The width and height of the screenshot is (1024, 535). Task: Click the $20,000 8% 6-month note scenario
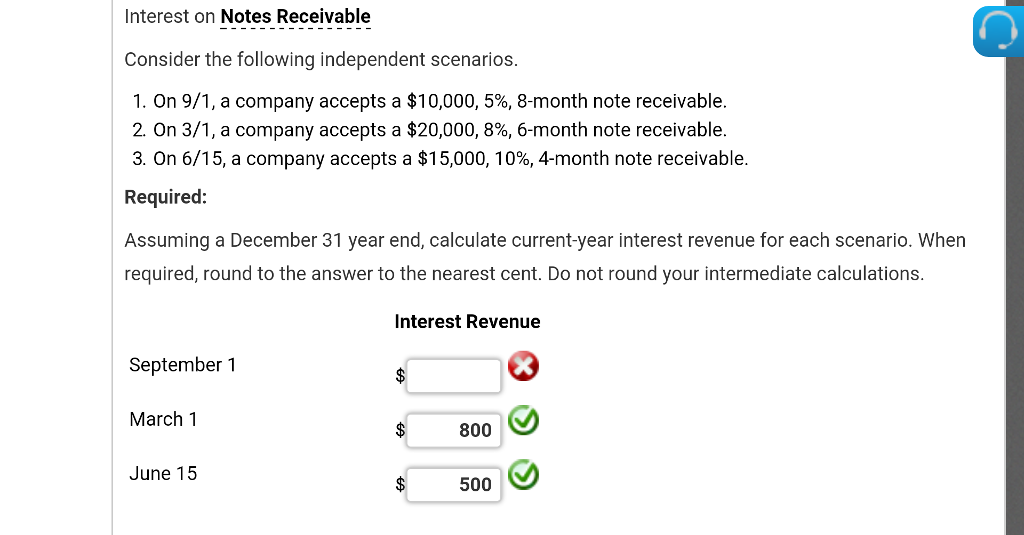[x=440, y=130]
